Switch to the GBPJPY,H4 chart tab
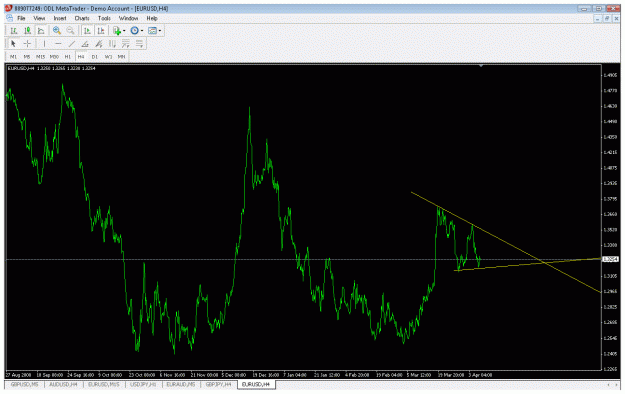Image resolution: width=625 pixels, height=394 pixels. click(x=218, y=384)
